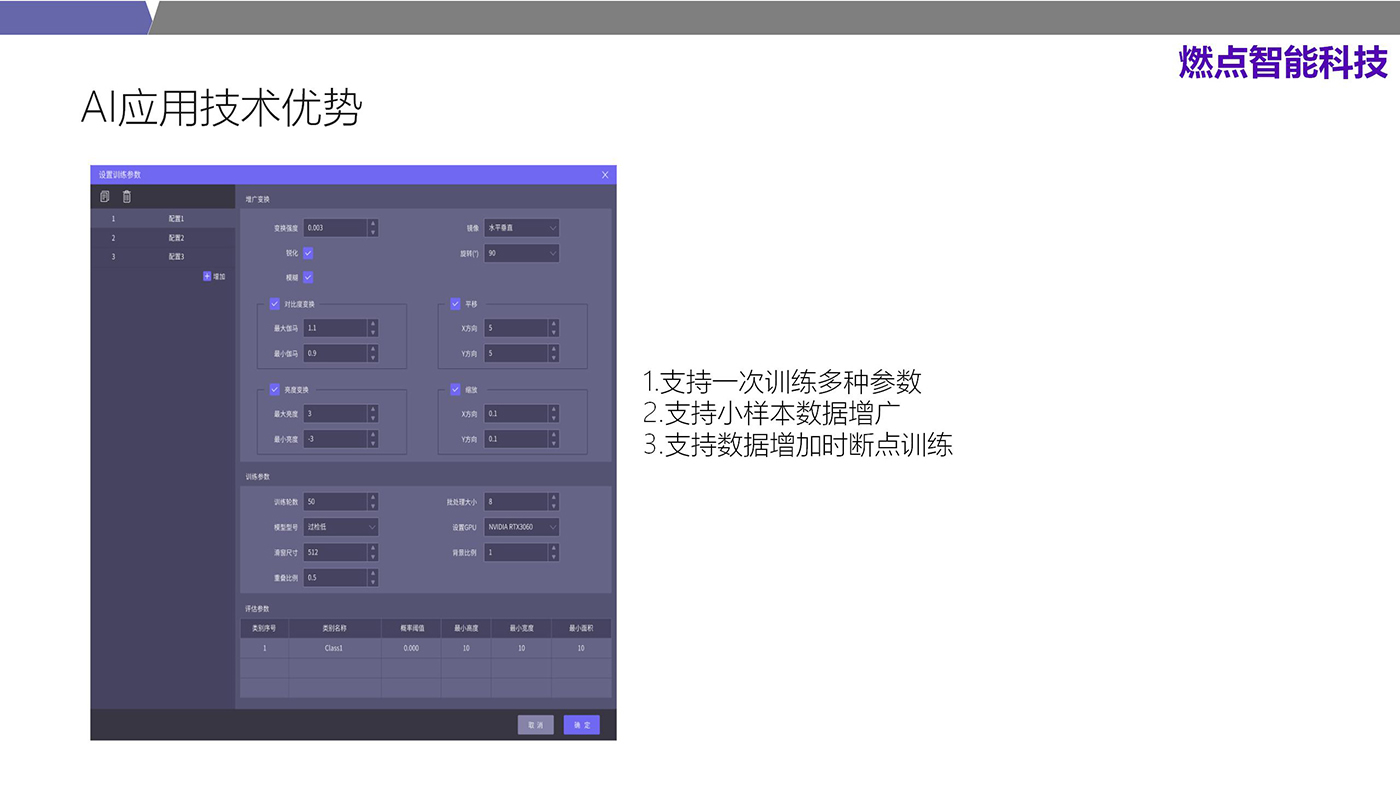Toggle the 平移 group checkbox
This screenshot has width=1400, height=787.
[x=455, y=304]
